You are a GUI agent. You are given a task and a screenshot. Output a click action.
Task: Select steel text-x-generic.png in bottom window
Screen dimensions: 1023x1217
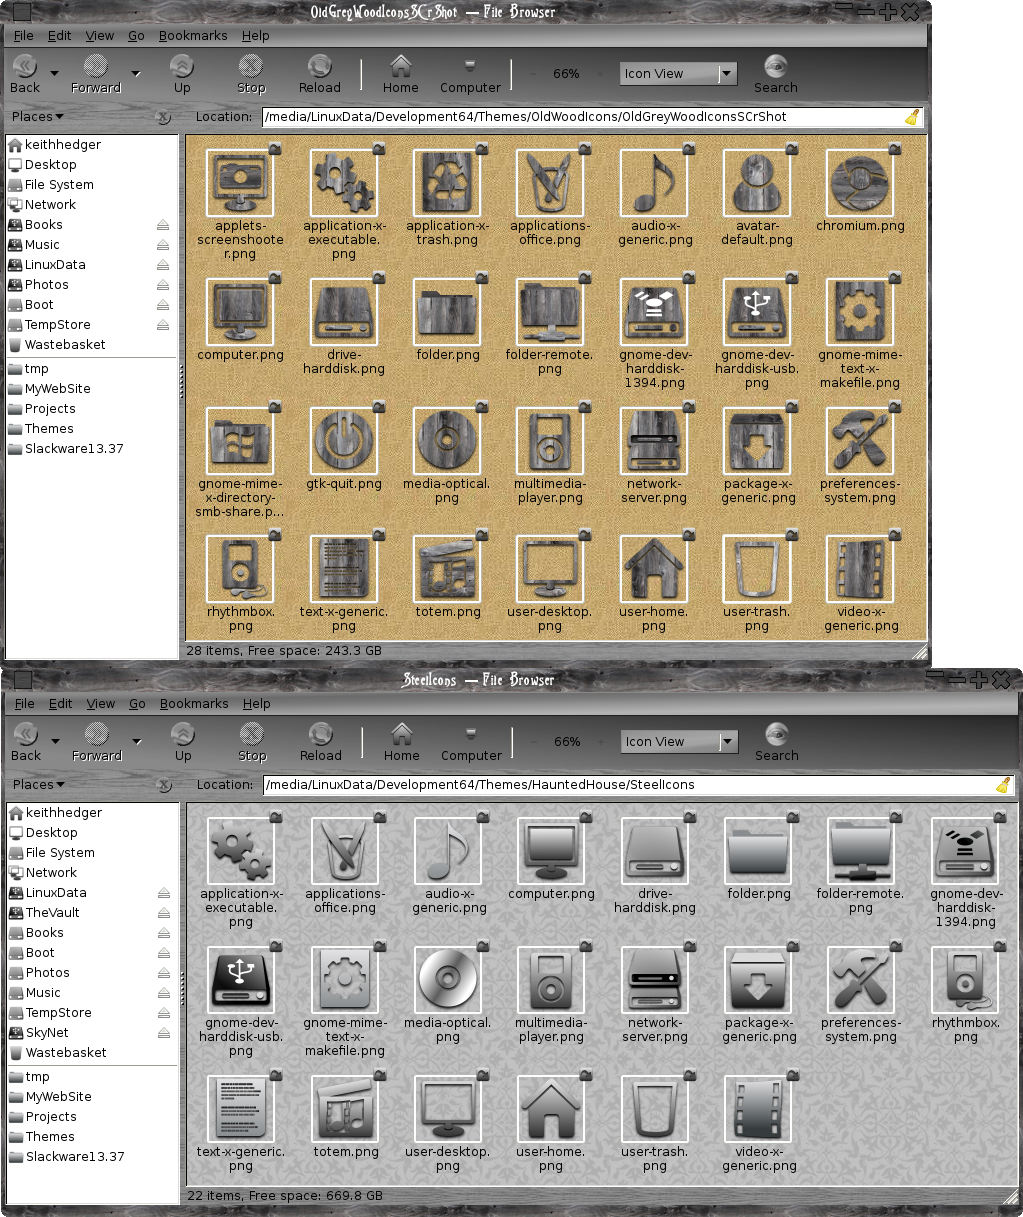click(x=241, y=1109)
